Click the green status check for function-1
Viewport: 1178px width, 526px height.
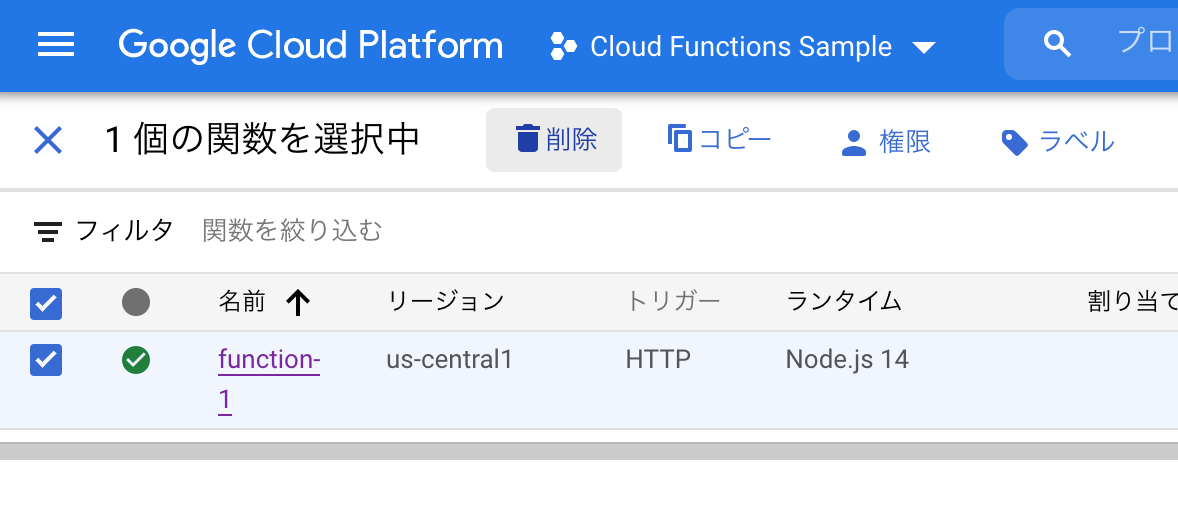click(x=136, y=360)
